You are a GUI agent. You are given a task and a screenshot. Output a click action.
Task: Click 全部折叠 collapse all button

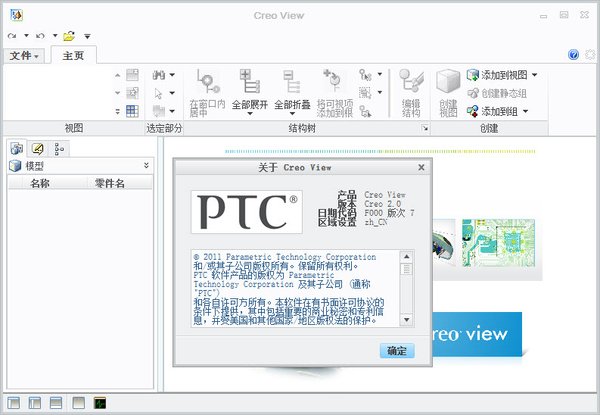pyautogui.click(x=292, y=93)
